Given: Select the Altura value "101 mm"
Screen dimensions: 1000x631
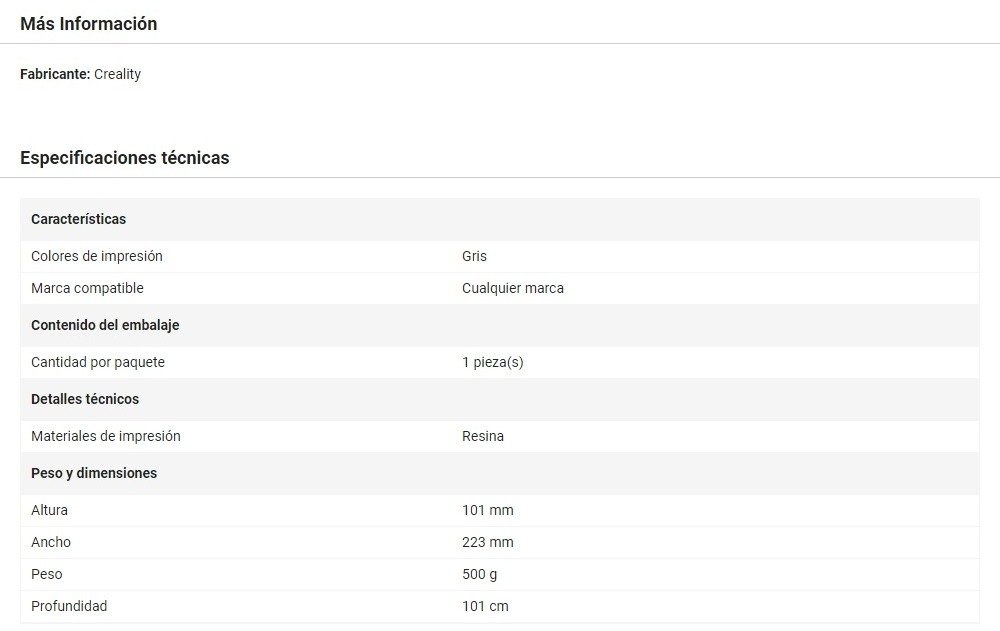Looking at the screenshot, I should (487, 510).
